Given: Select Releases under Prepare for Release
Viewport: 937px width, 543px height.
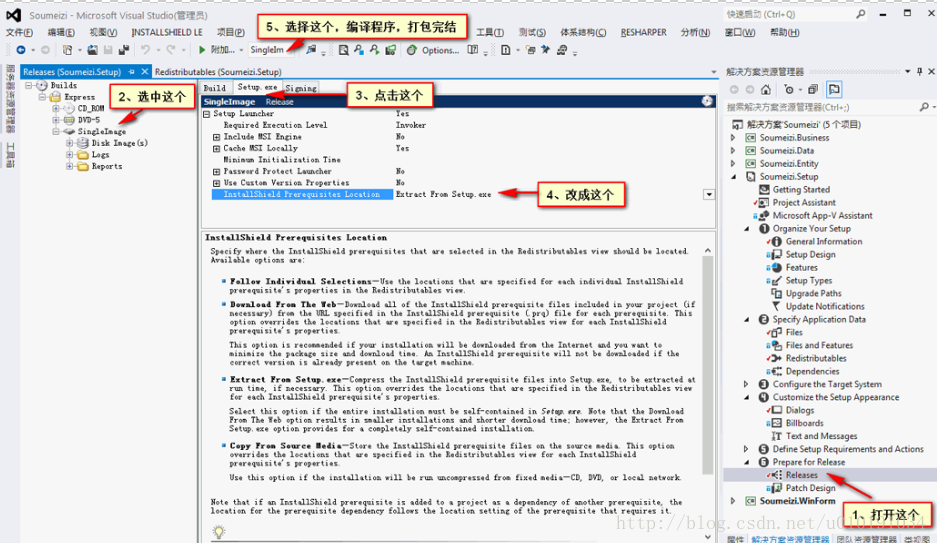Looking at the screenshot, I should pos(801,475).
